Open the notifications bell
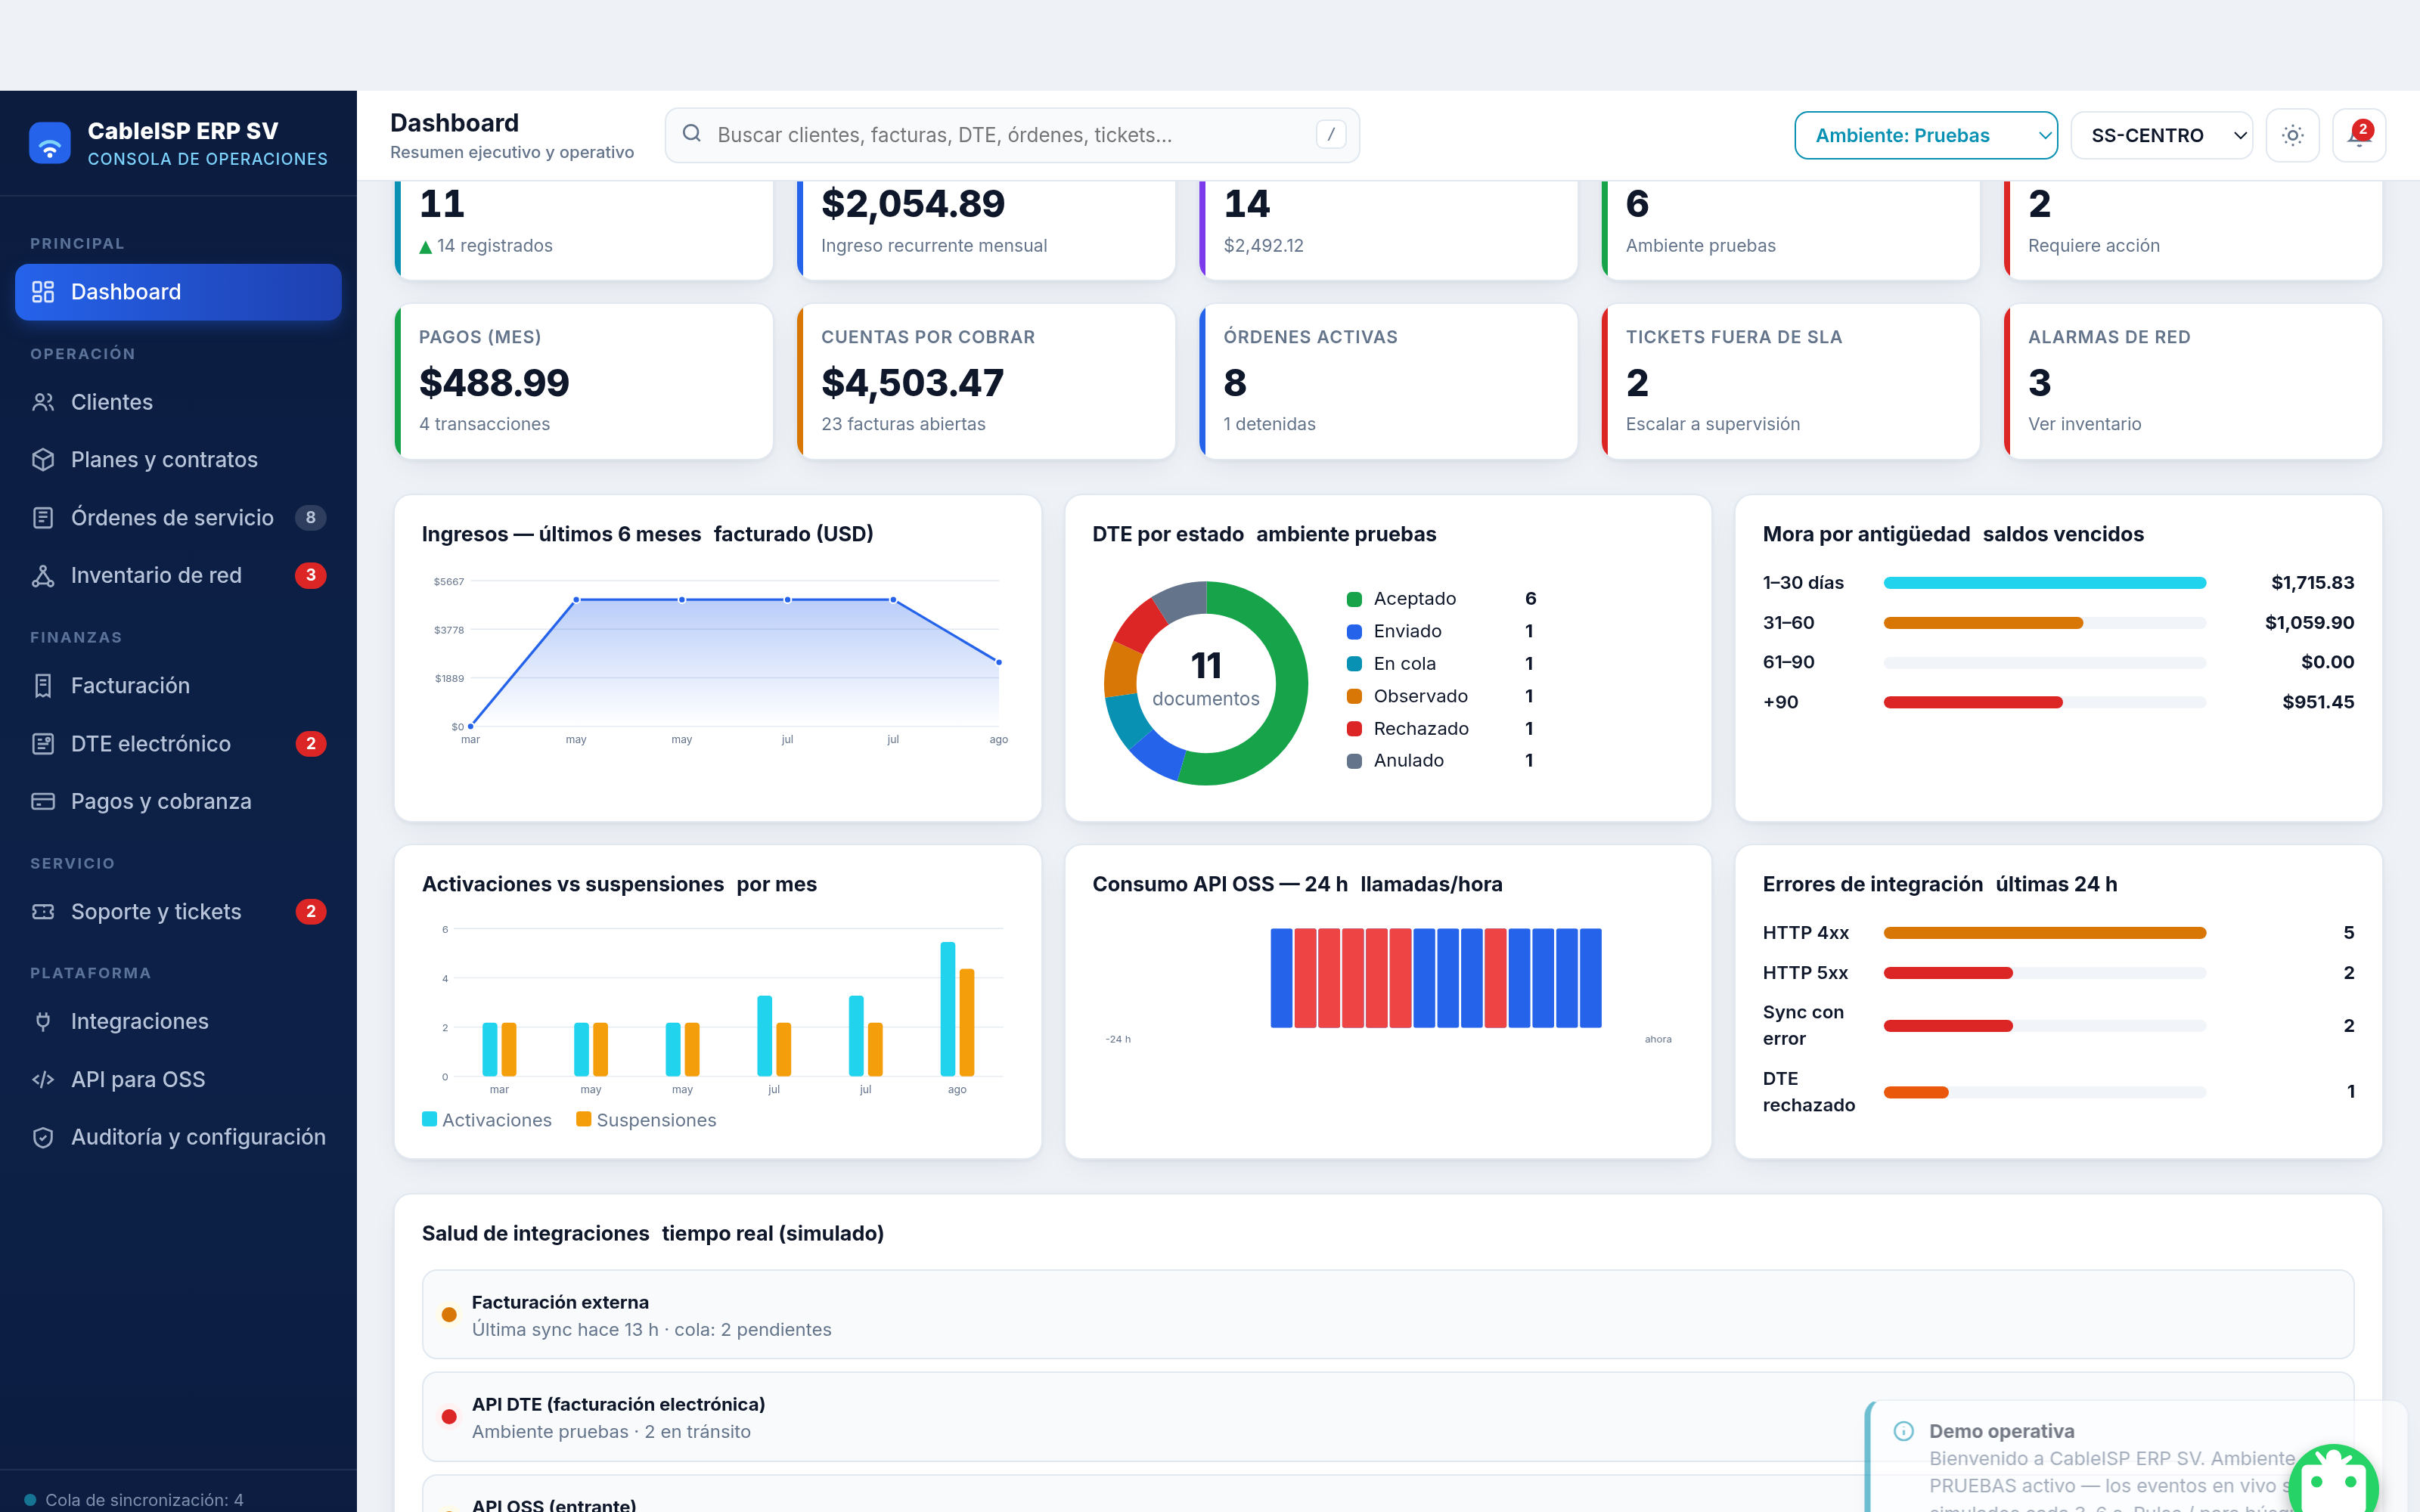 [2359, 135]
